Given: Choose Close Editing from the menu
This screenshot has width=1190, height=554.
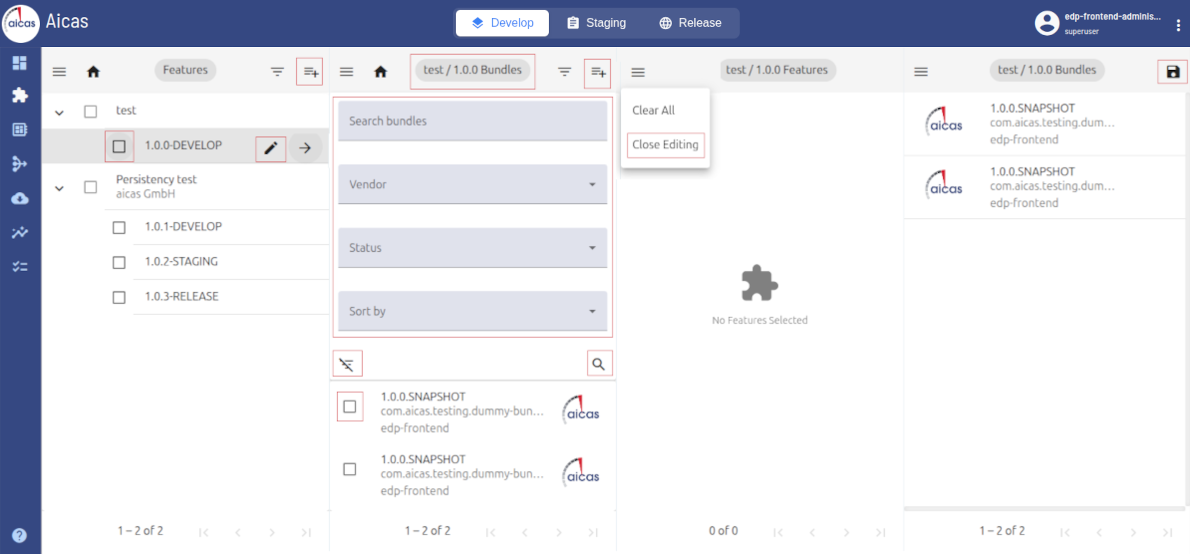Looking at the screenshot, I should (665, 145).
